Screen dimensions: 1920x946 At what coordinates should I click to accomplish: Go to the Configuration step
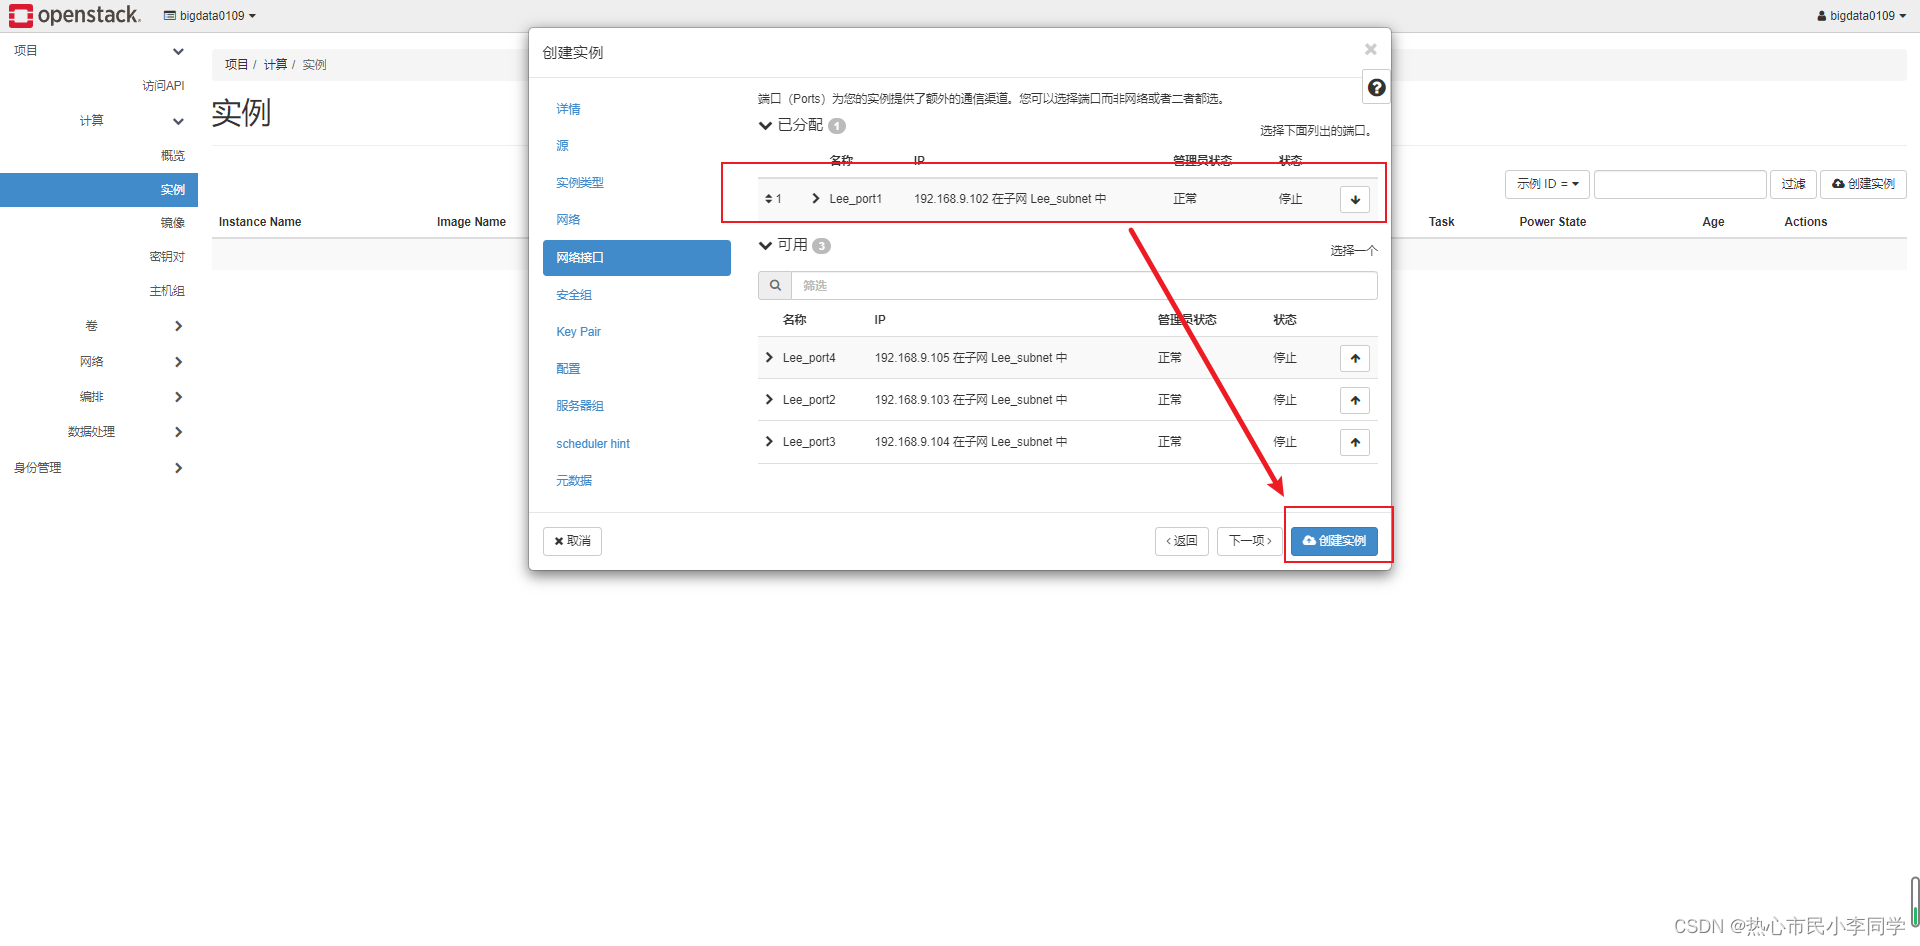(568, 369)
